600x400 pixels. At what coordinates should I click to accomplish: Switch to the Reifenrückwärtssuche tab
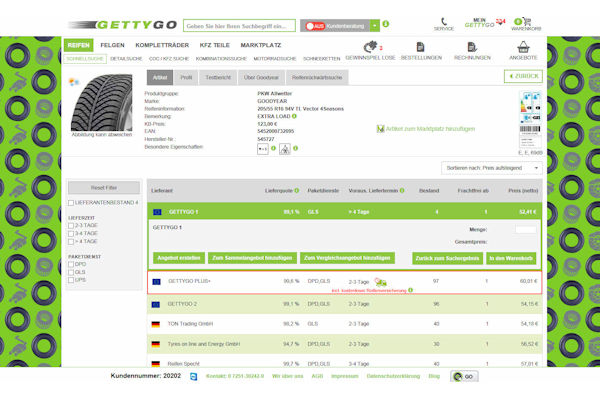click(317, 77)
